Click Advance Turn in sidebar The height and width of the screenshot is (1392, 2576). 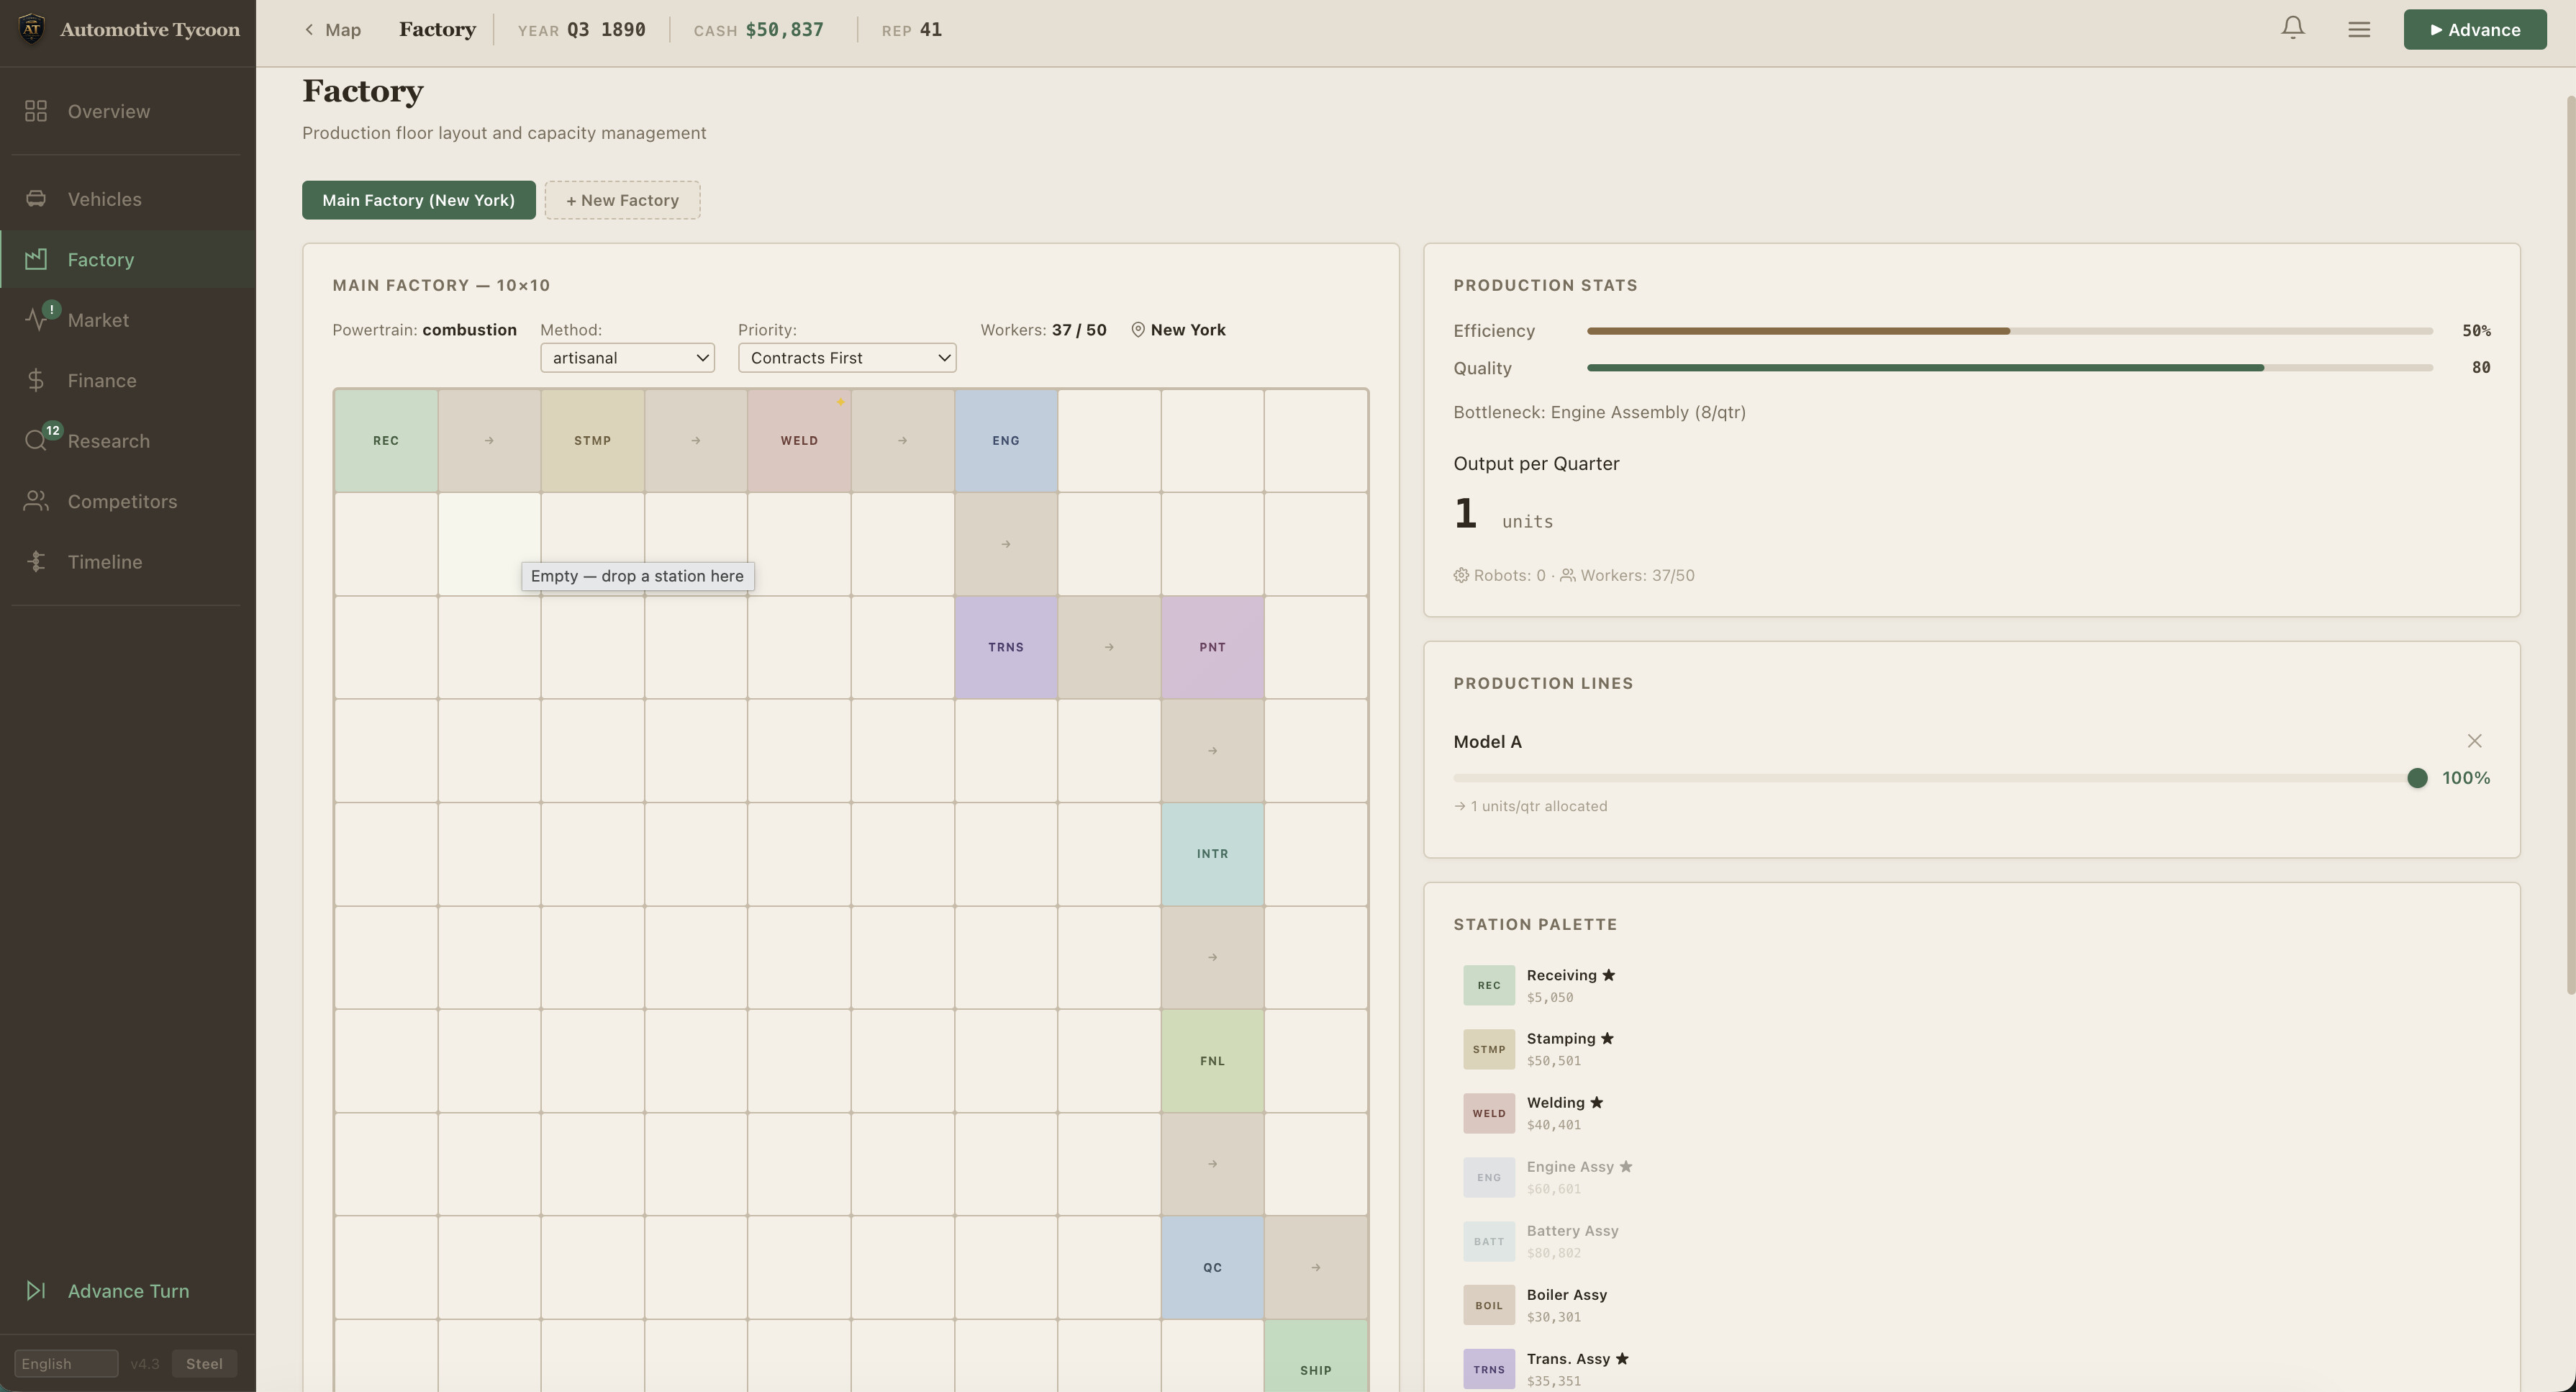[128, 1291]
